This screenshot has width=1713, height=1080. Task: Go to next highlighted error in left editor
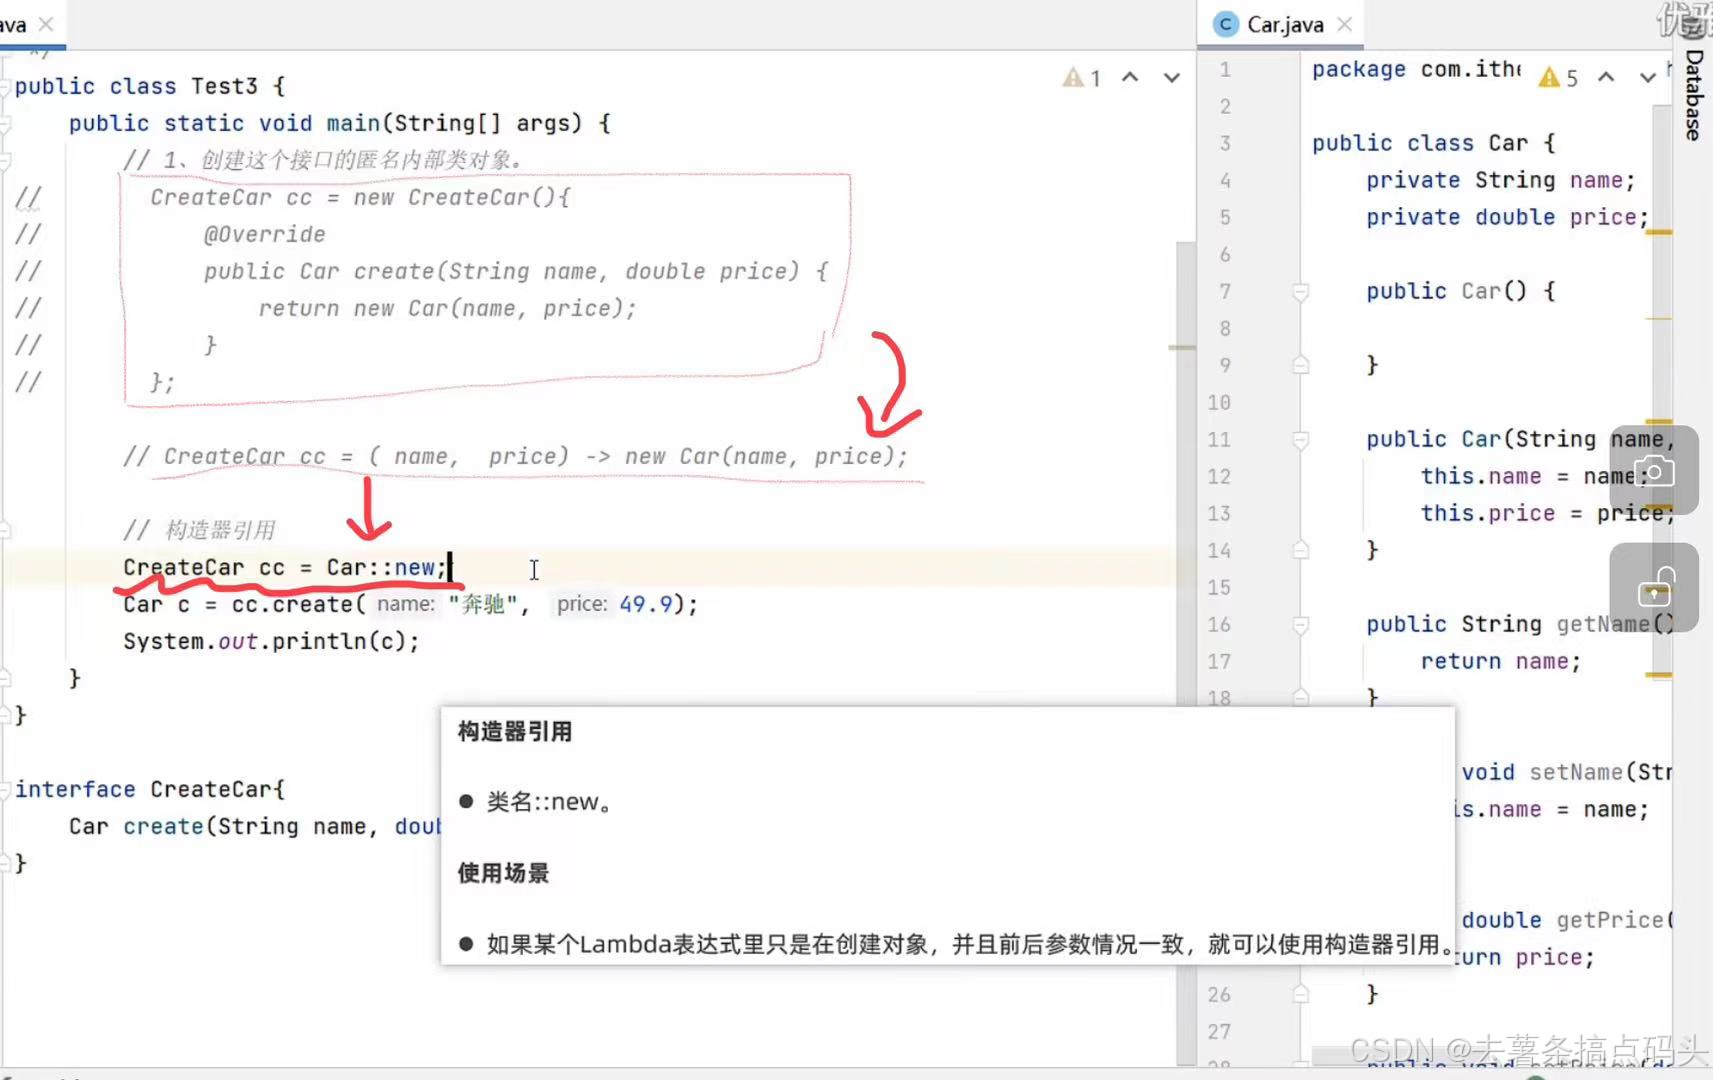point(1171,78)
